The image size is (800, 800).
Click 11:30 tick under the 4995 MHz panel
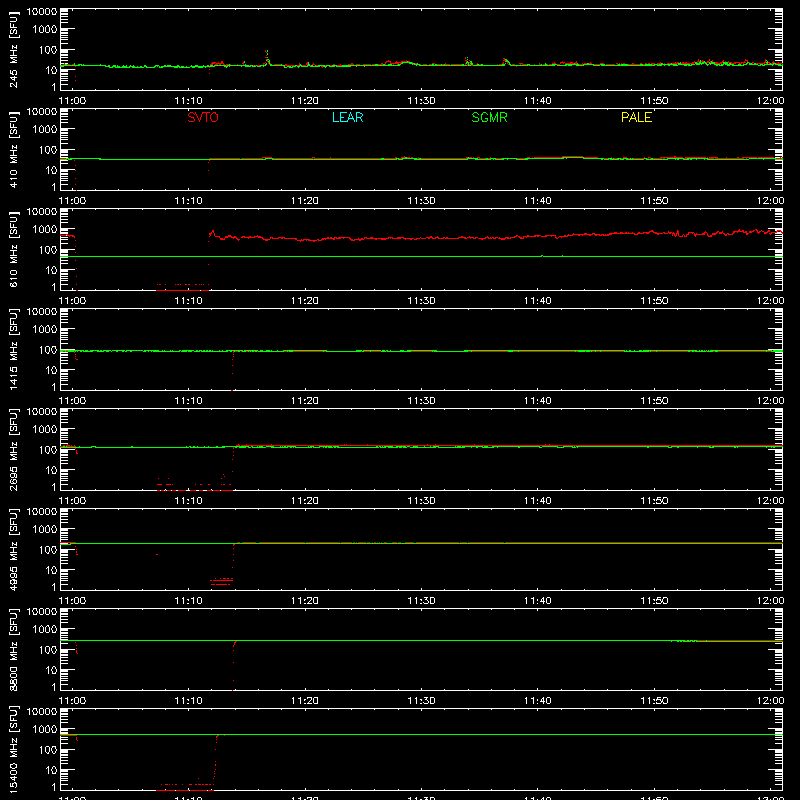pyautogui.click(x=421, y=601)
